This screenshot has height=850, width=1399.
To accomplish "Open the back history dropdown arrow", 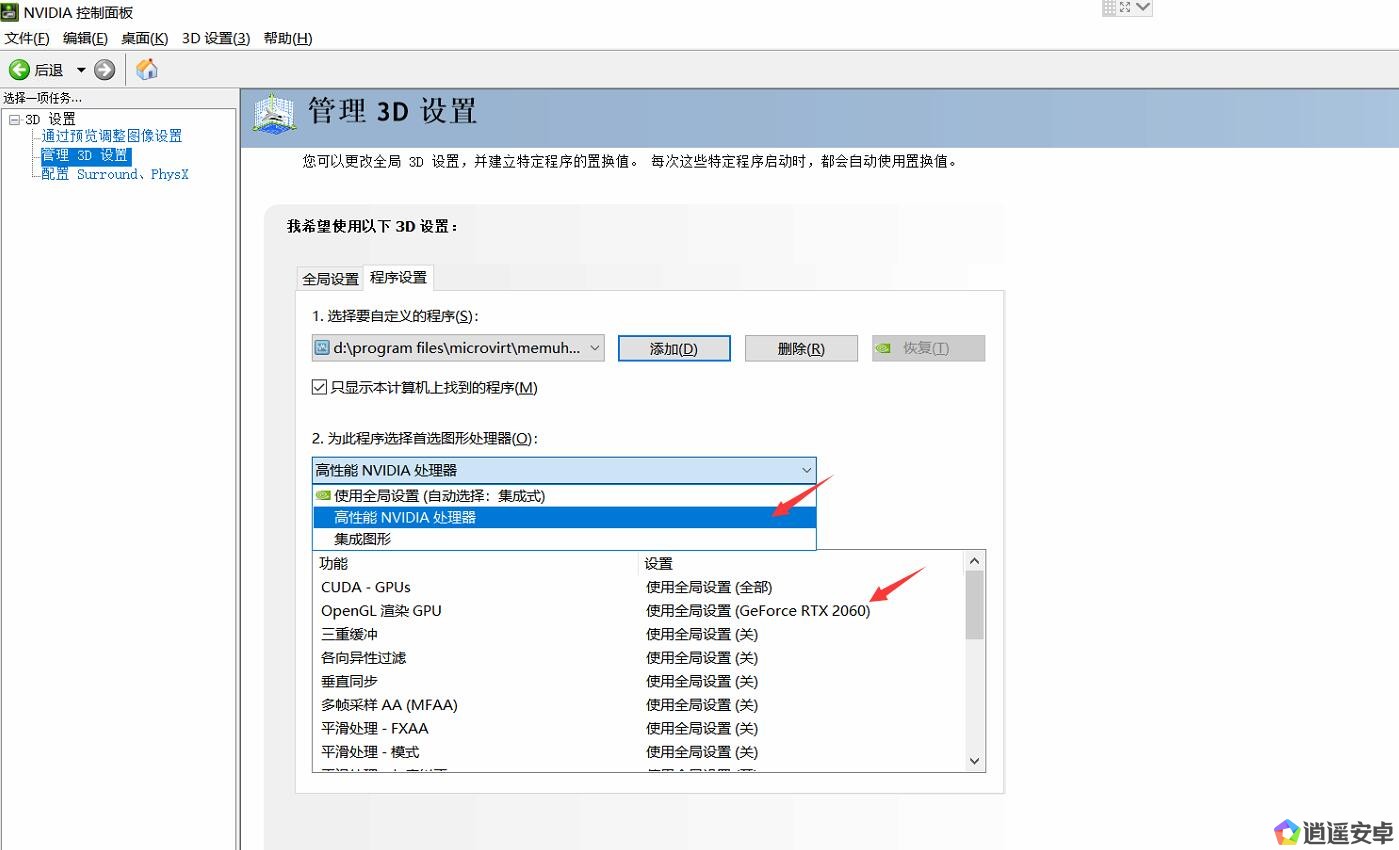I will click(81, 70).
